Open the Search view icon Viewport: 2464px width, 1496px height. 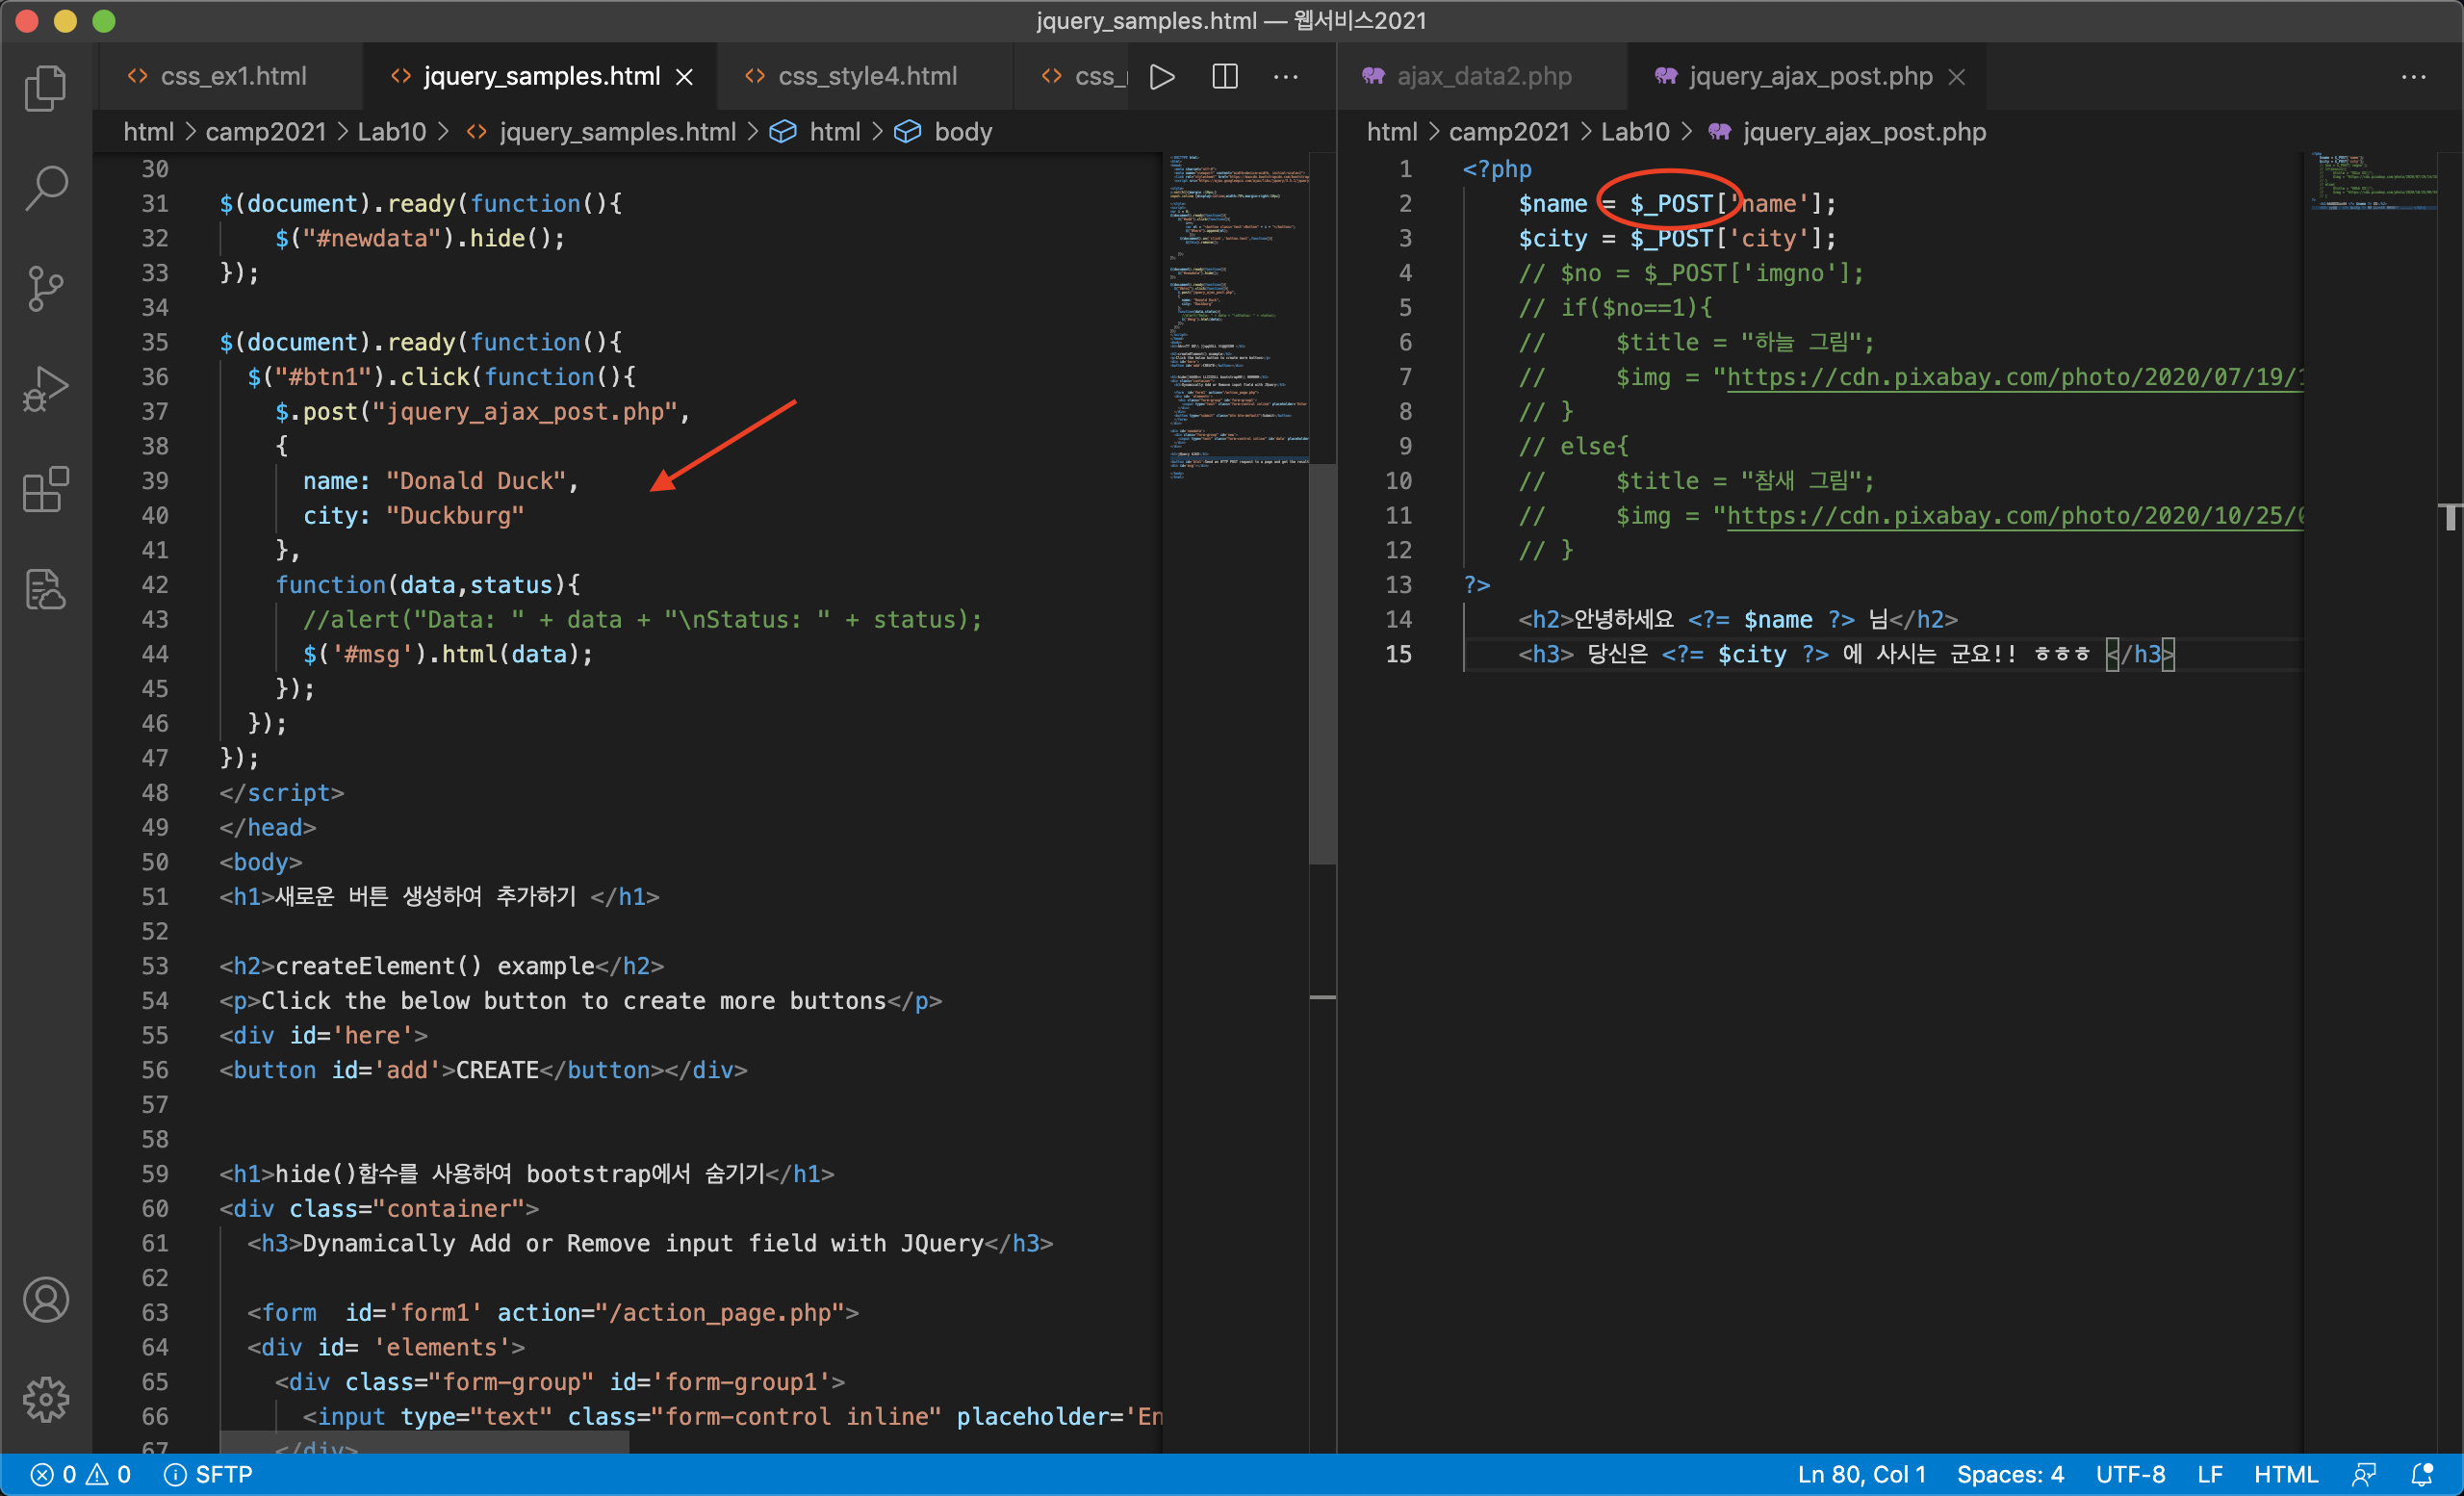click(46, 188)
